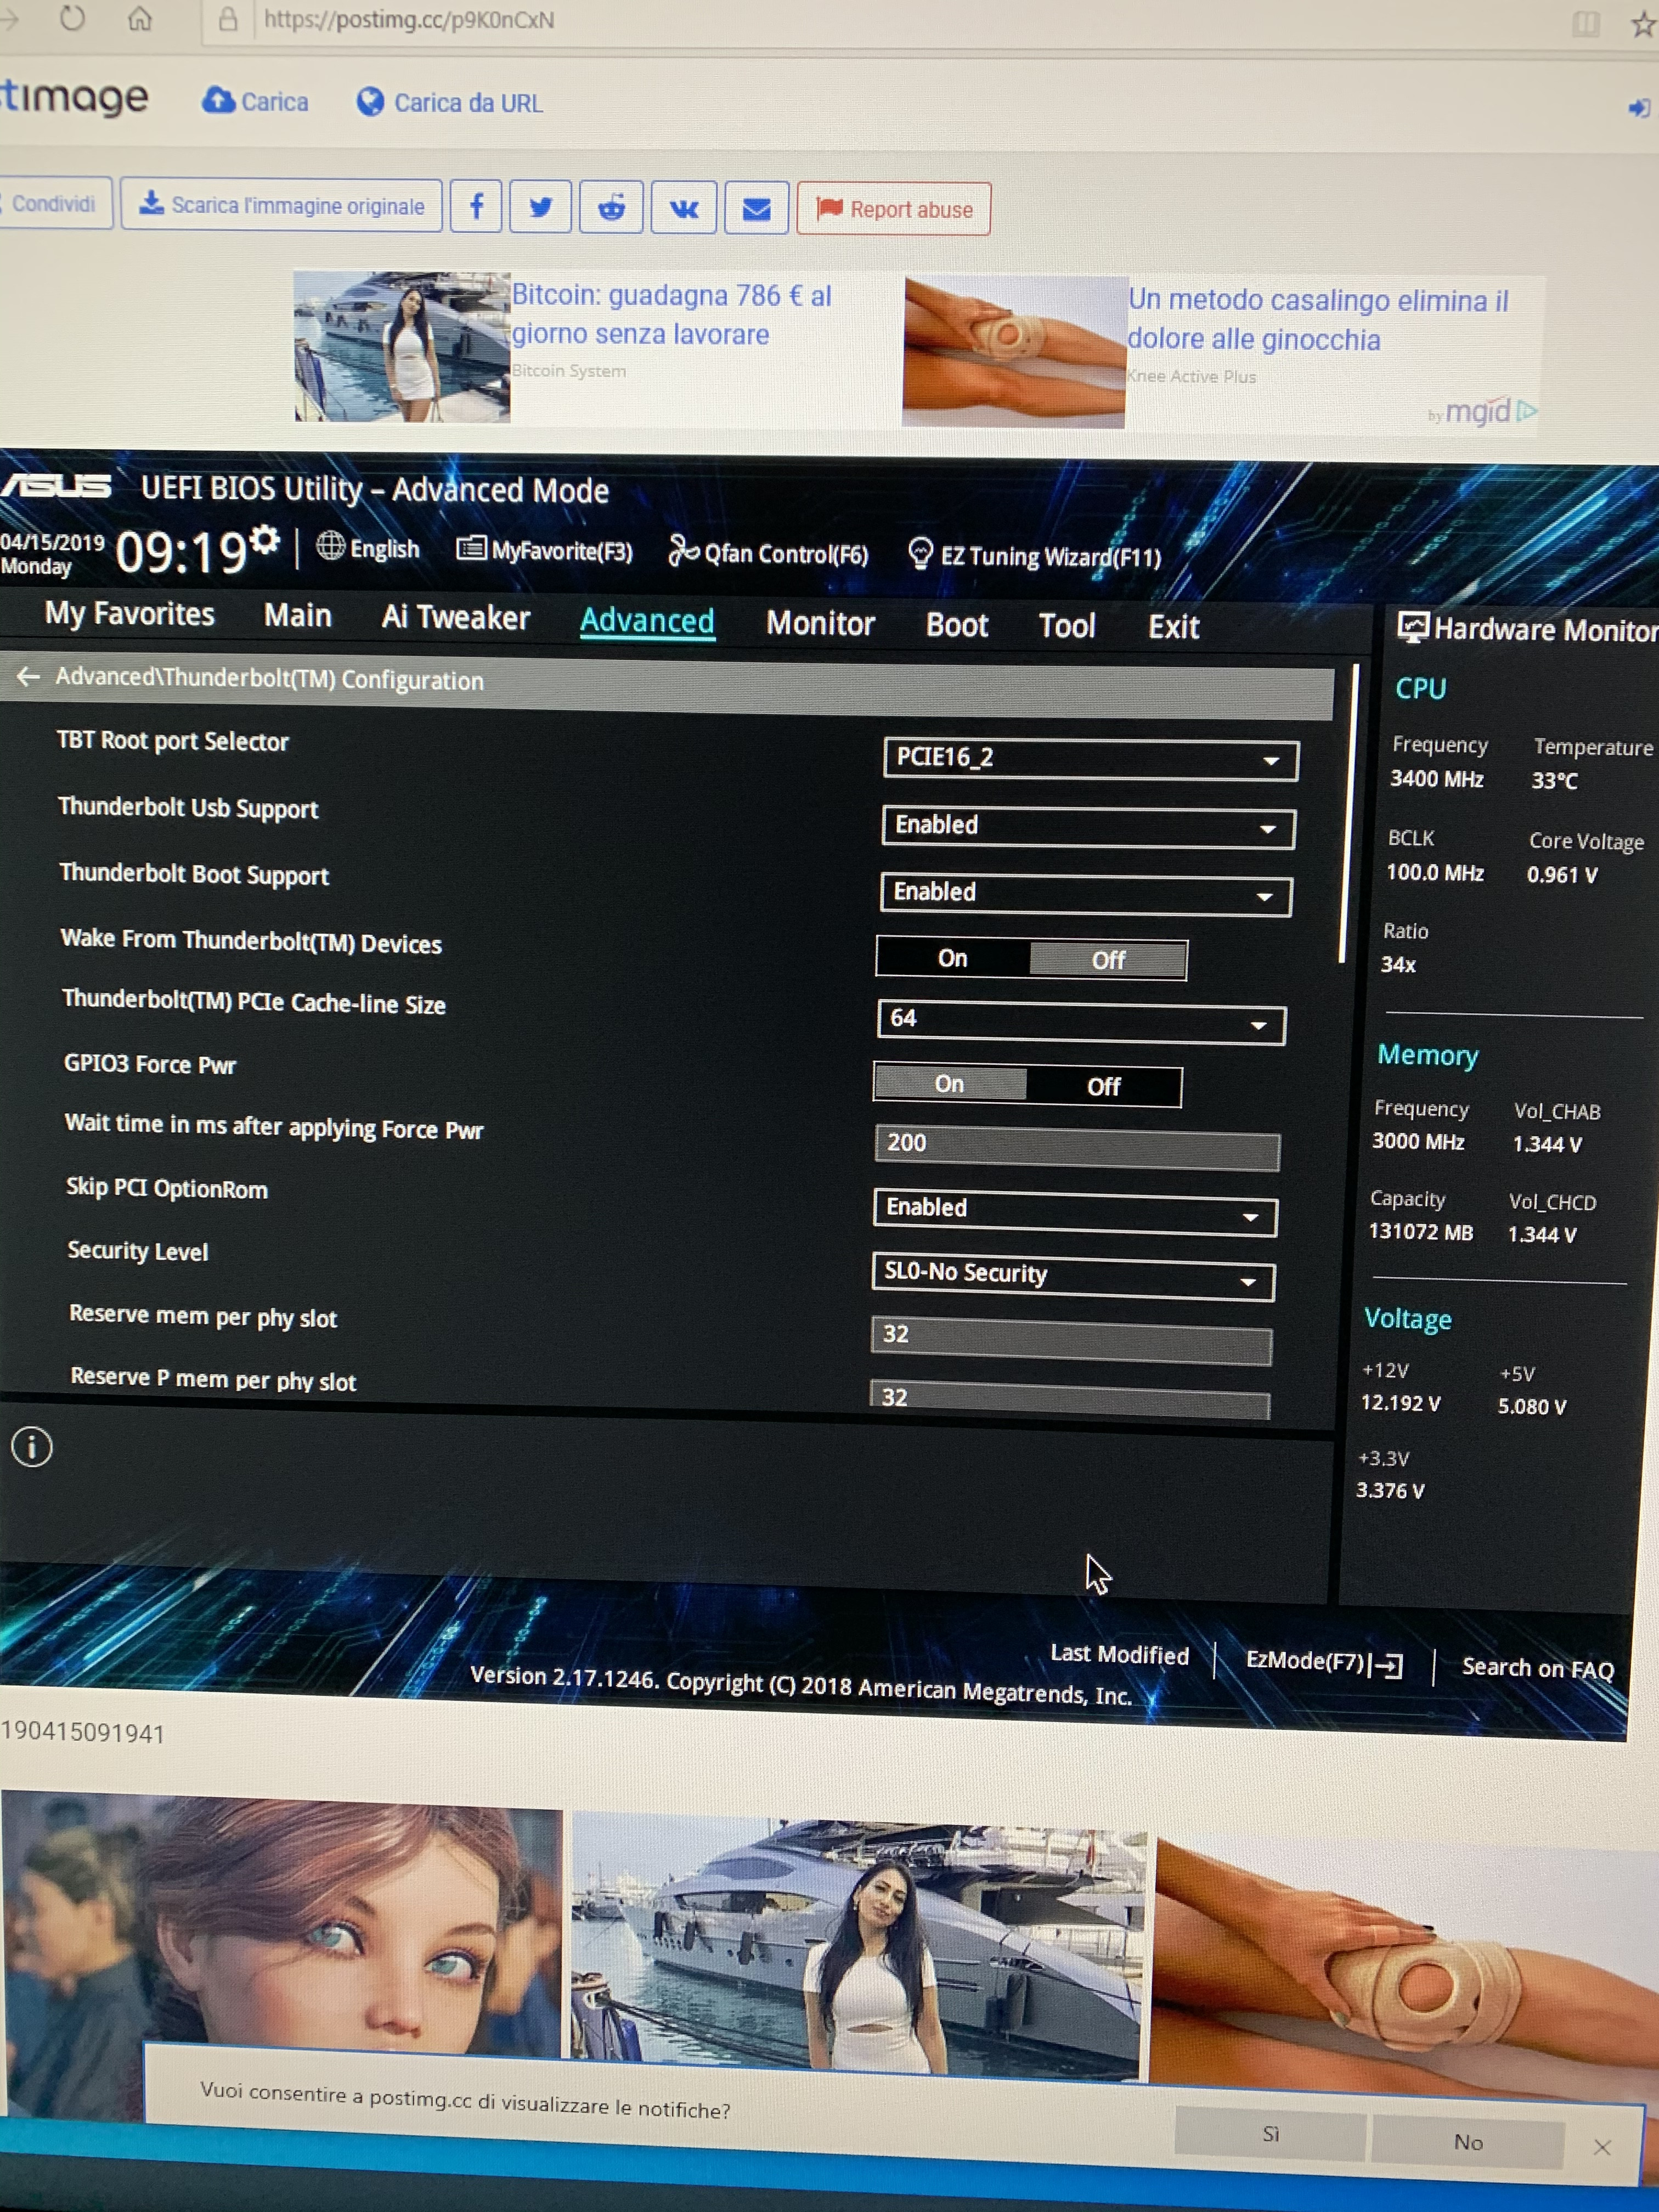Click the Reddit share icon
This screenshot has width=1659, height=2212.
click(611, 208)
